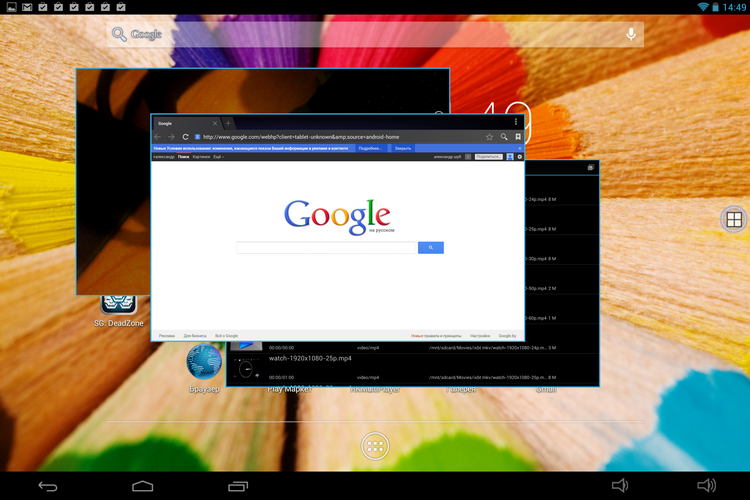Tap the Wi-Fi status icon
This screenshot has width=750, height=500.
[x=703, y=7]
